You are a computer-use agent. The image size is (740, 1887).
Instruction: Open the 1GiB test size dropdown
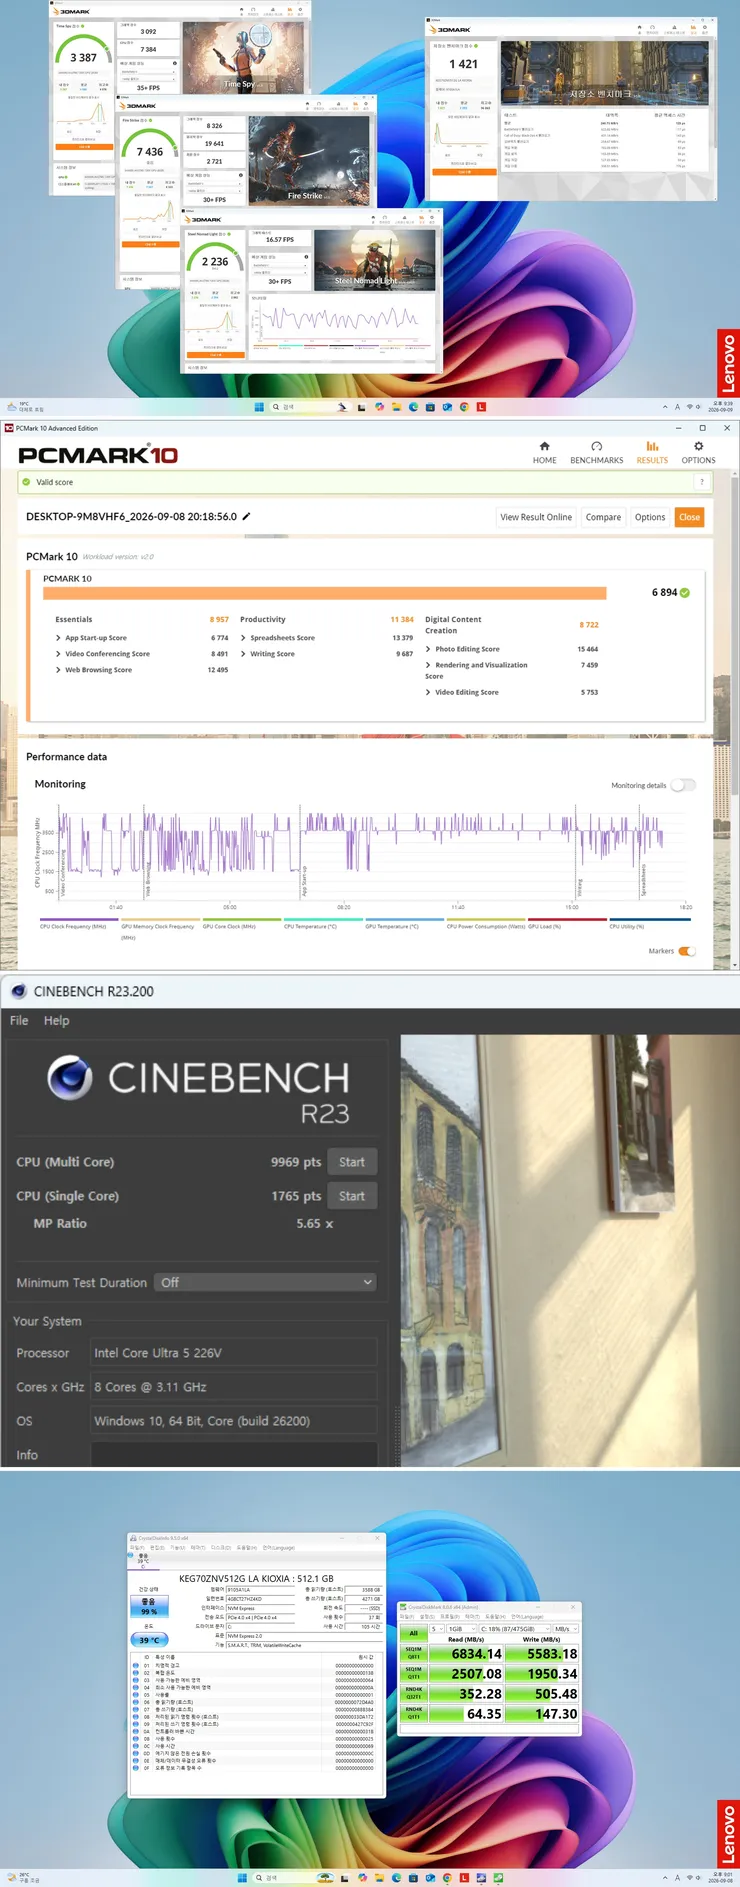click(x=461, y=1629)
